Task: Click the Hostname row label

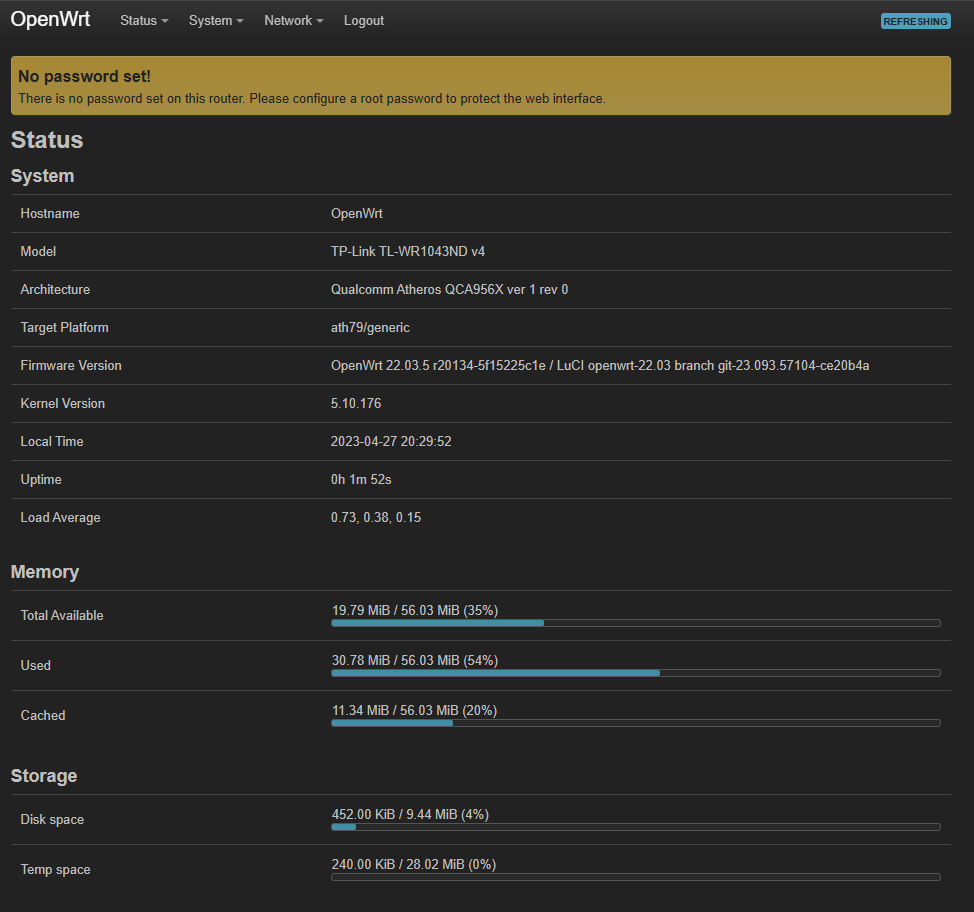Action: pos(50,214)
